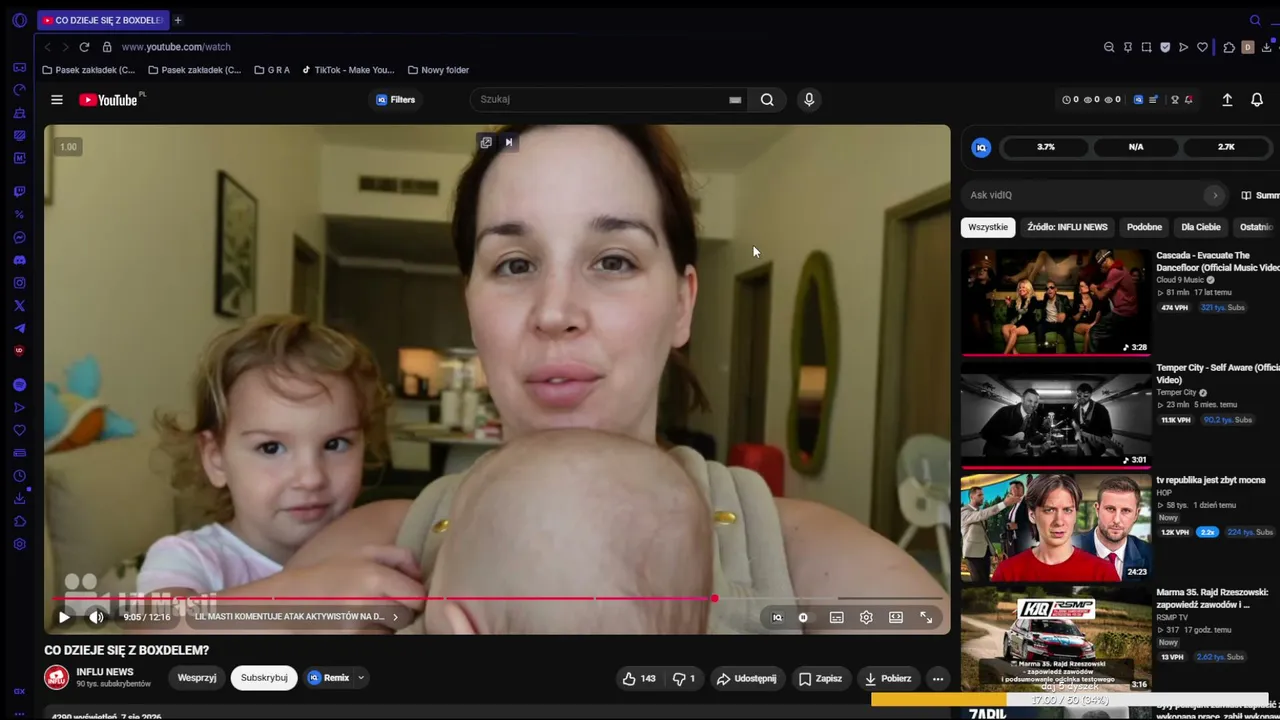This screenshot has width=1280, height=720.
Task: Open Cascada Evacuate The Dancefloor thumbnail
Action: tap(1056, 302)
